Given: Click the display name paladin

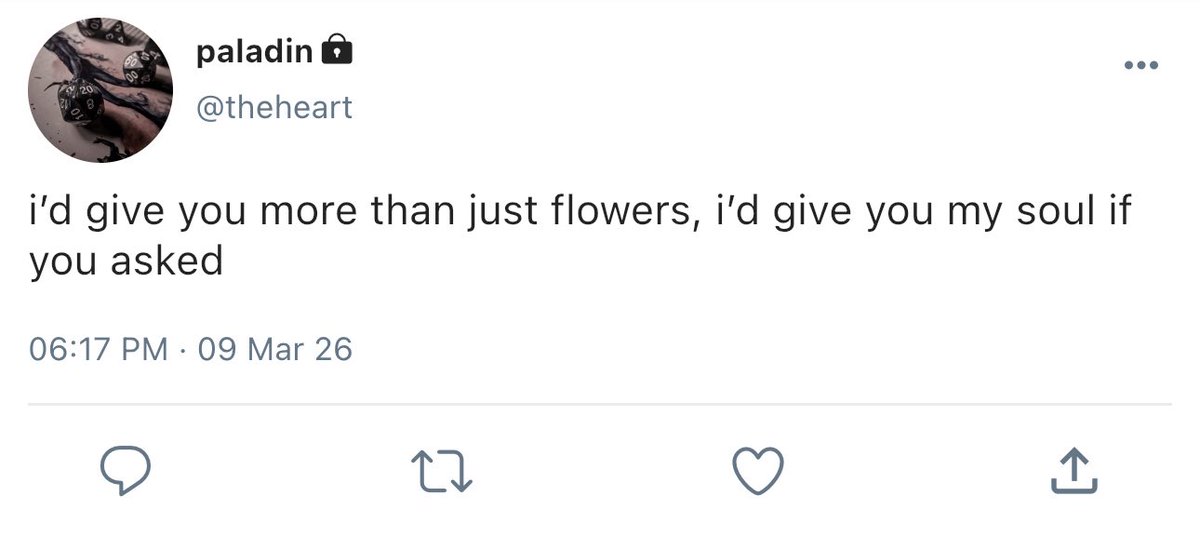Looking at the screenshot, I should click(254, 50).
